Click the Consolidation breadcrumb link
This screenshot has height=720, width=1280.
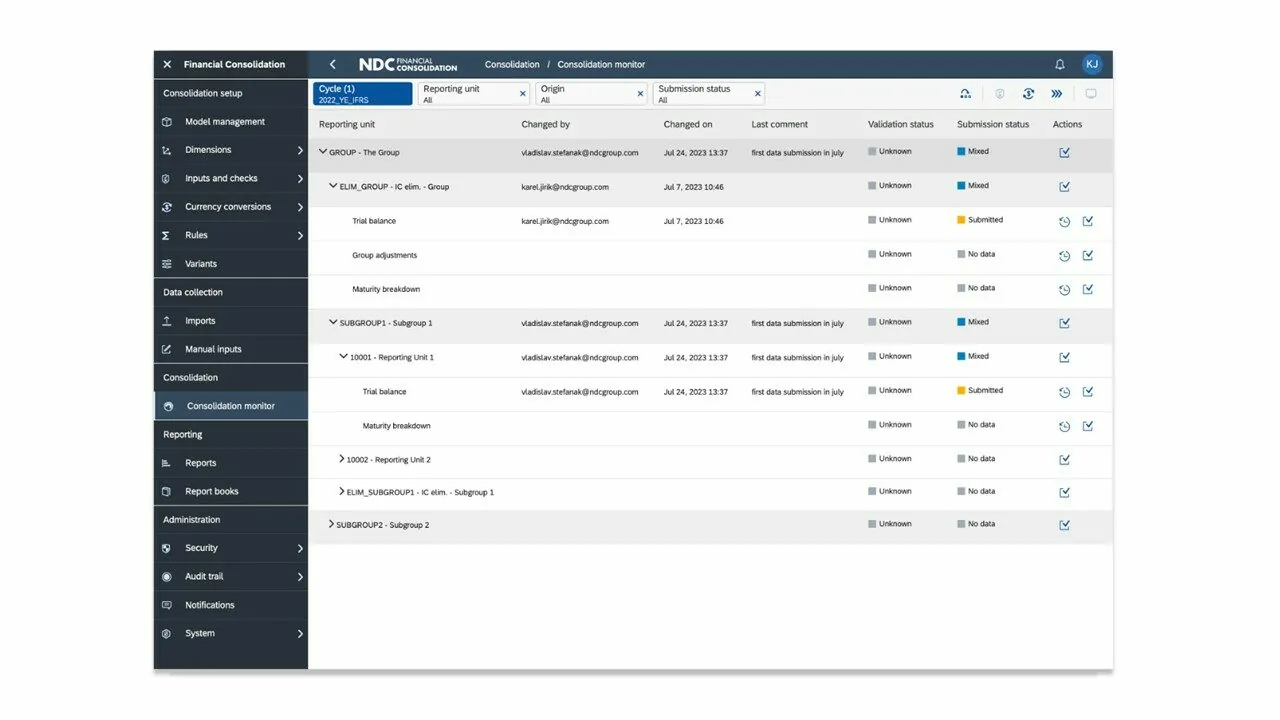[x=512, y=63]
